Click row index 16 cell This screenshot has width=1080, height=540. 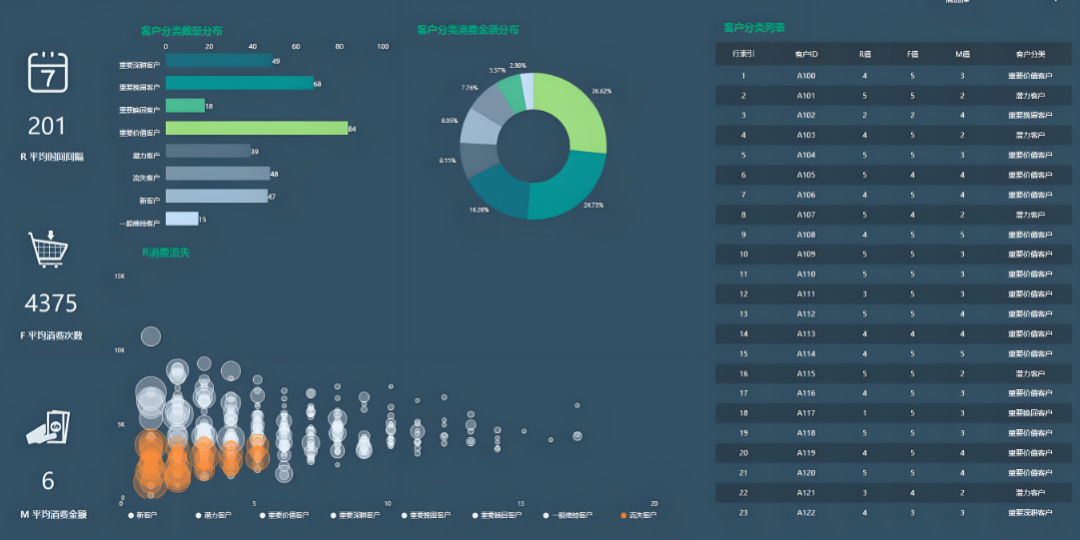coord(743,373)
